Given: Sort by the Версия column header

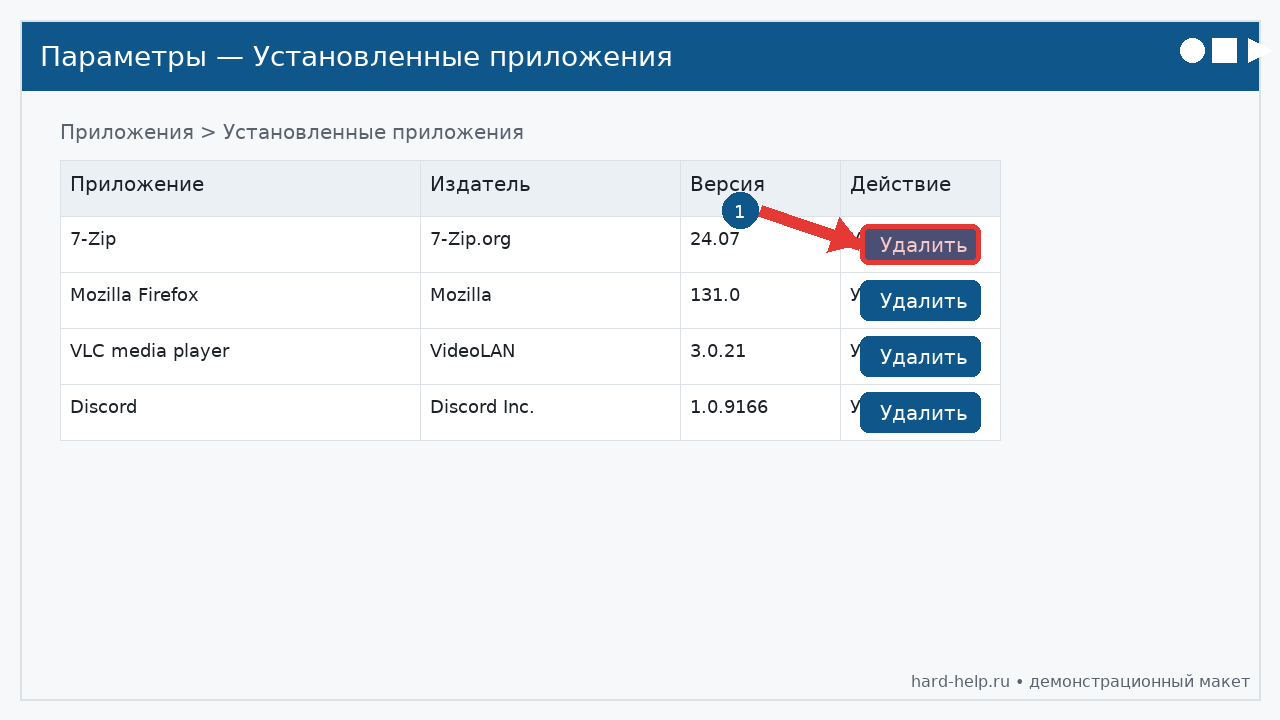Looking at the screenshot, I should (727, 184).
